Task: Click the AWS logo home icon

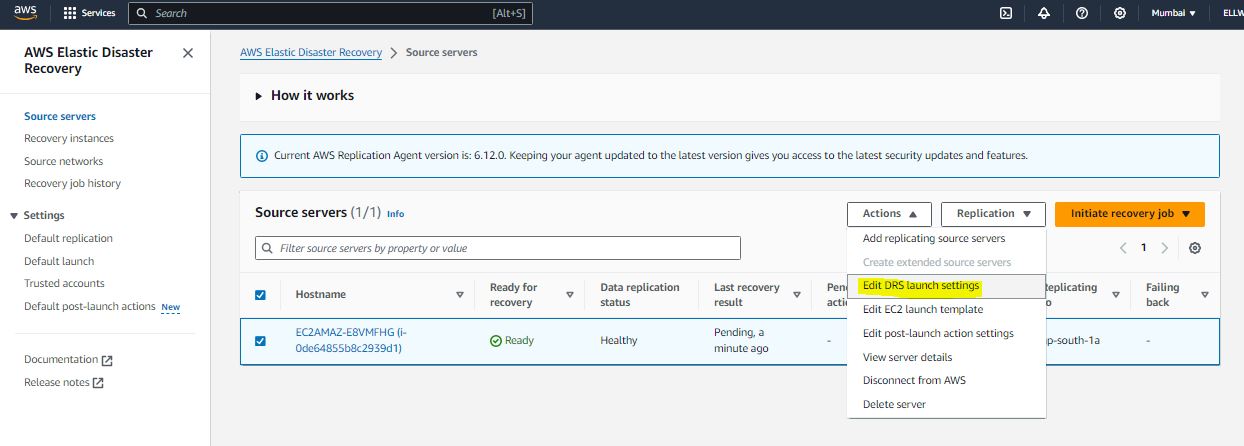Action: pos(25,13)
